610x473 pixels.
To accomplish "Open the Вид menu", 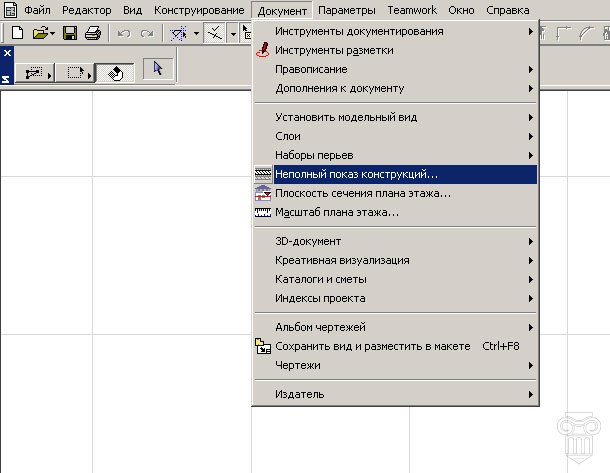I will (x=133, y=10).
